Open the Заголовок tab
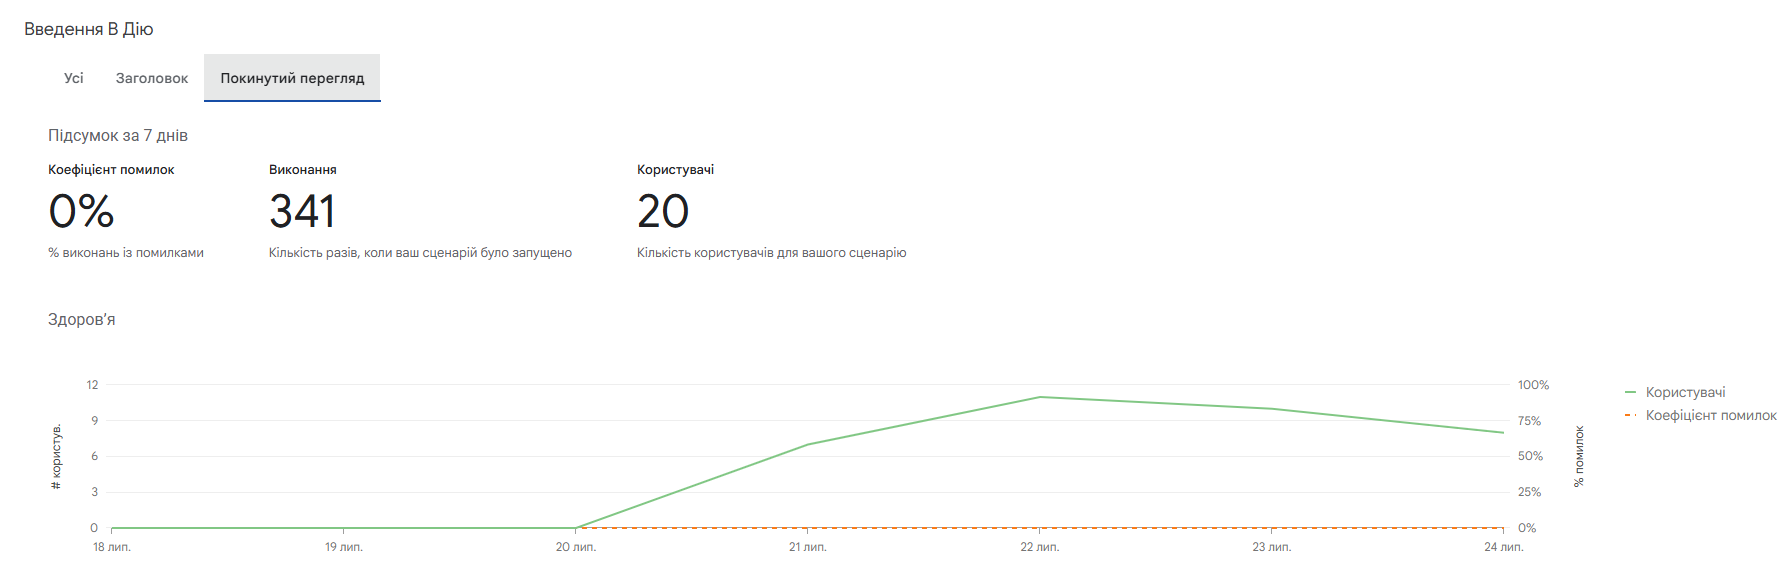1784x571 pixels. (152, 78)
